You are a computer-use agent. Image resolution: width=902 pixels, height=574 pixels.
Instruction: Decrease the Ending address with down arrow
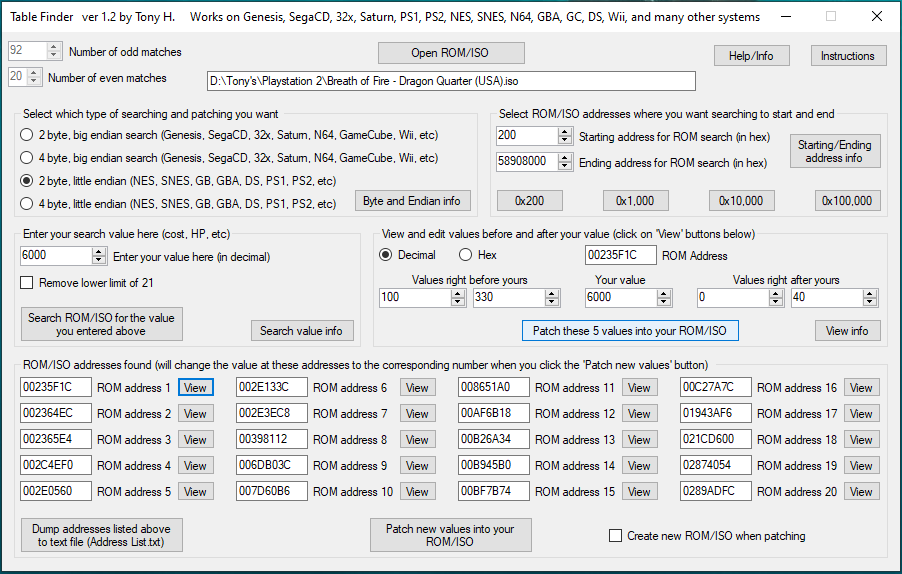click(x=565, y=167)
